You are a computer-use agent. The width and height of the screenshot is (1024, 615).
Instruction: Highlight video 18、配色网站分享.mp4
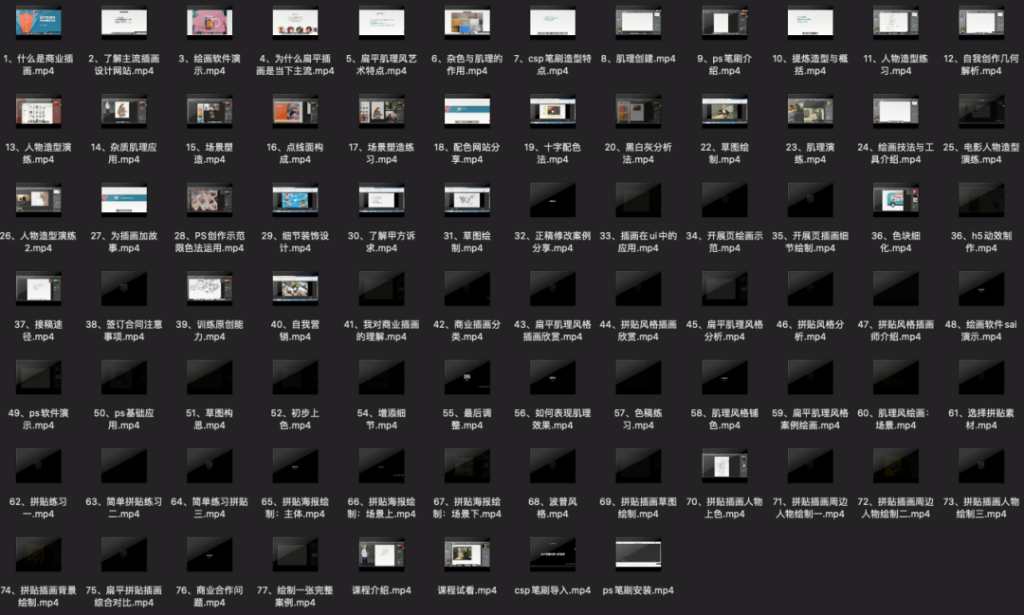[467, 110]
